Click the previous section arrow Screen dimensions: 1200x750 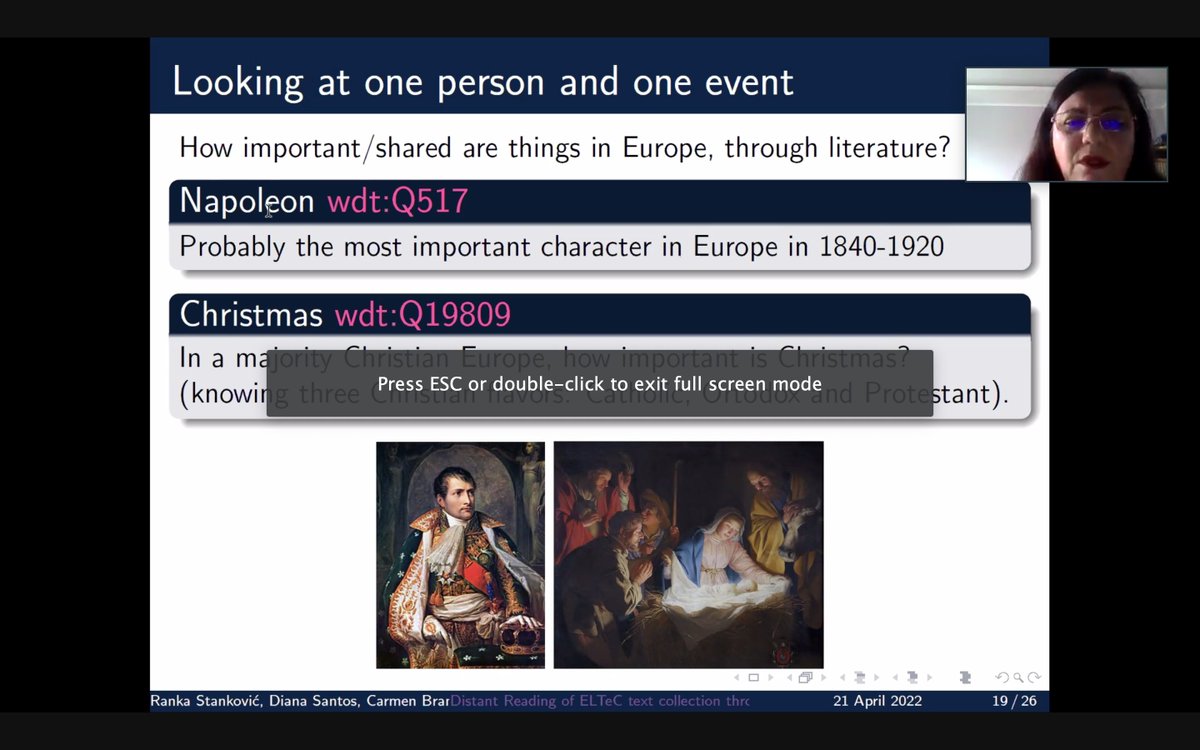pos(895,677)
